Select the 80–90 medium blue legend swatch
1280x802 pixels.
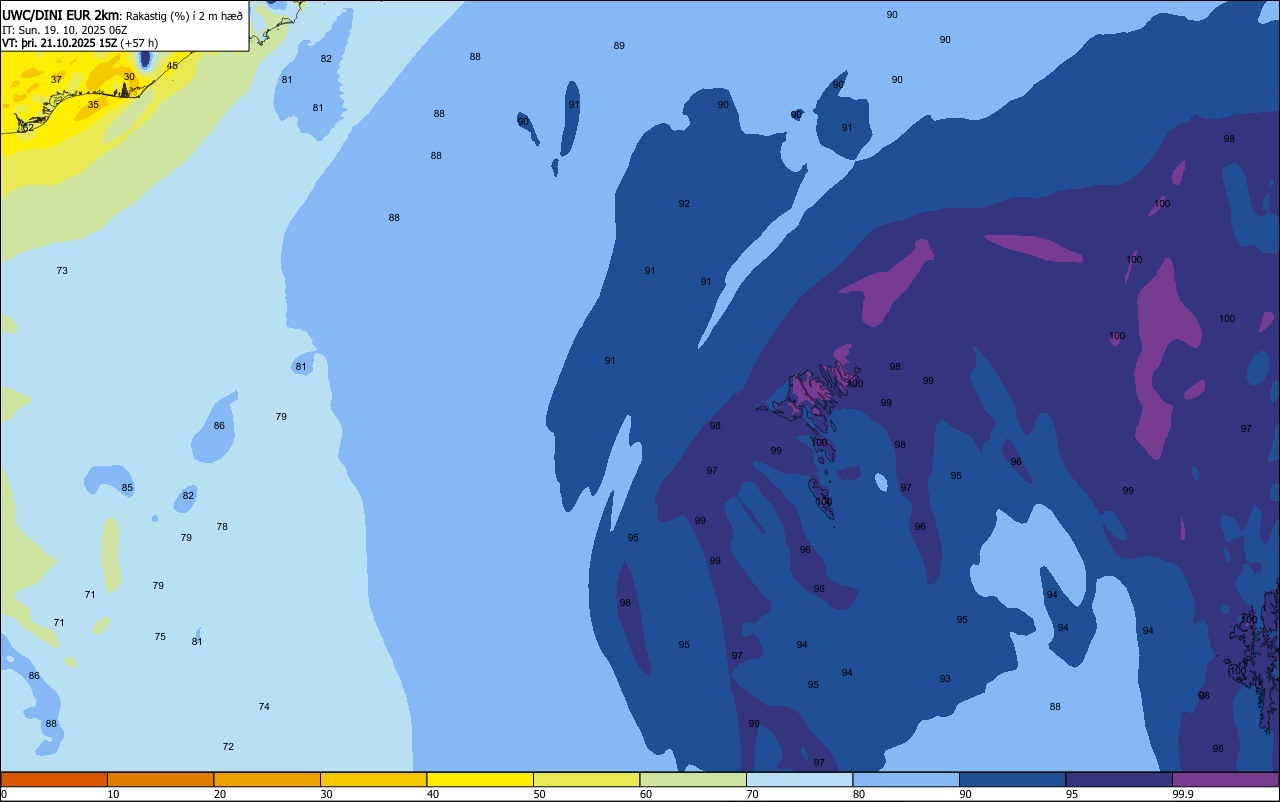pyautogui.click(x=906, y=779)
